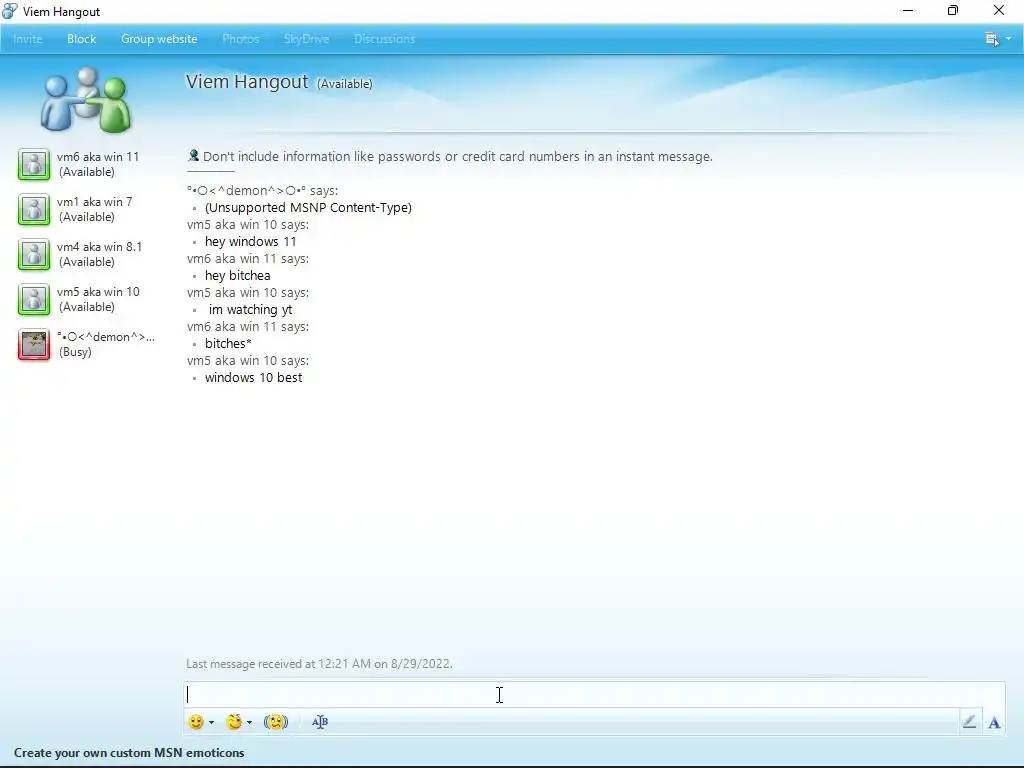Maximize the Viem Hangout window
The image size is (1024, 768).
click(x=953, y=10)
